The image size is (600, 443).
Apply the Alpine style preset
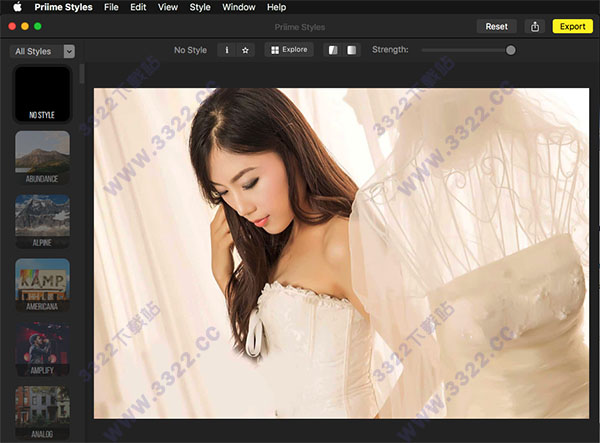(43, 221)
